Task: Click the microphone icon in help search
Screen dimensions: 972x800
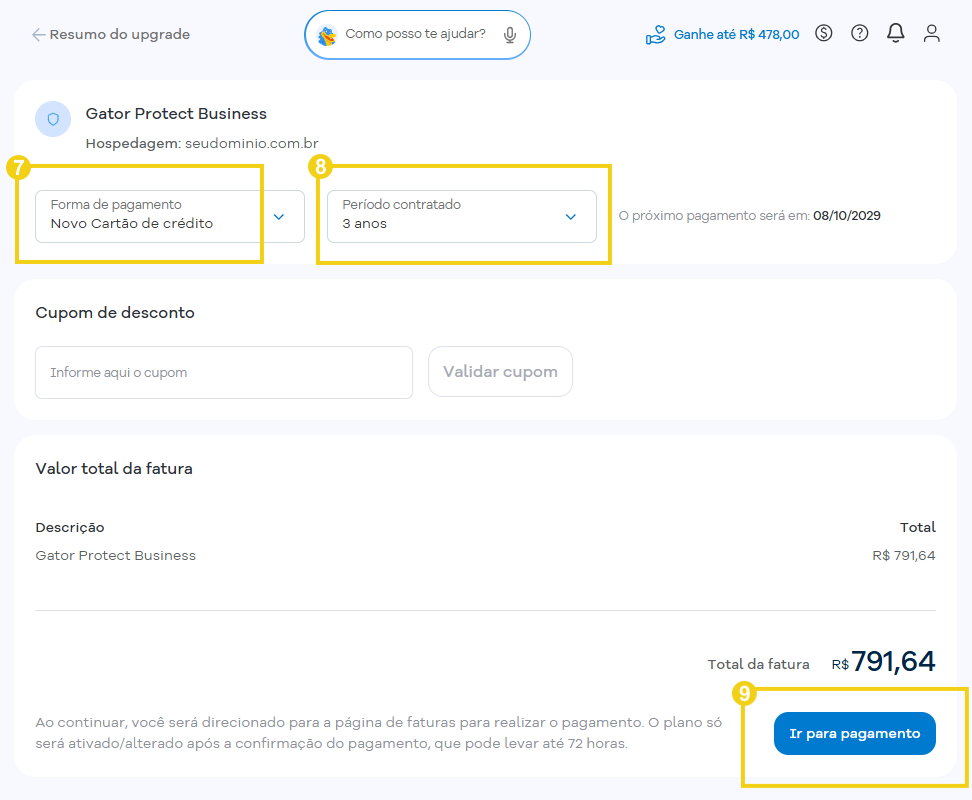Action: pos(510,35)
